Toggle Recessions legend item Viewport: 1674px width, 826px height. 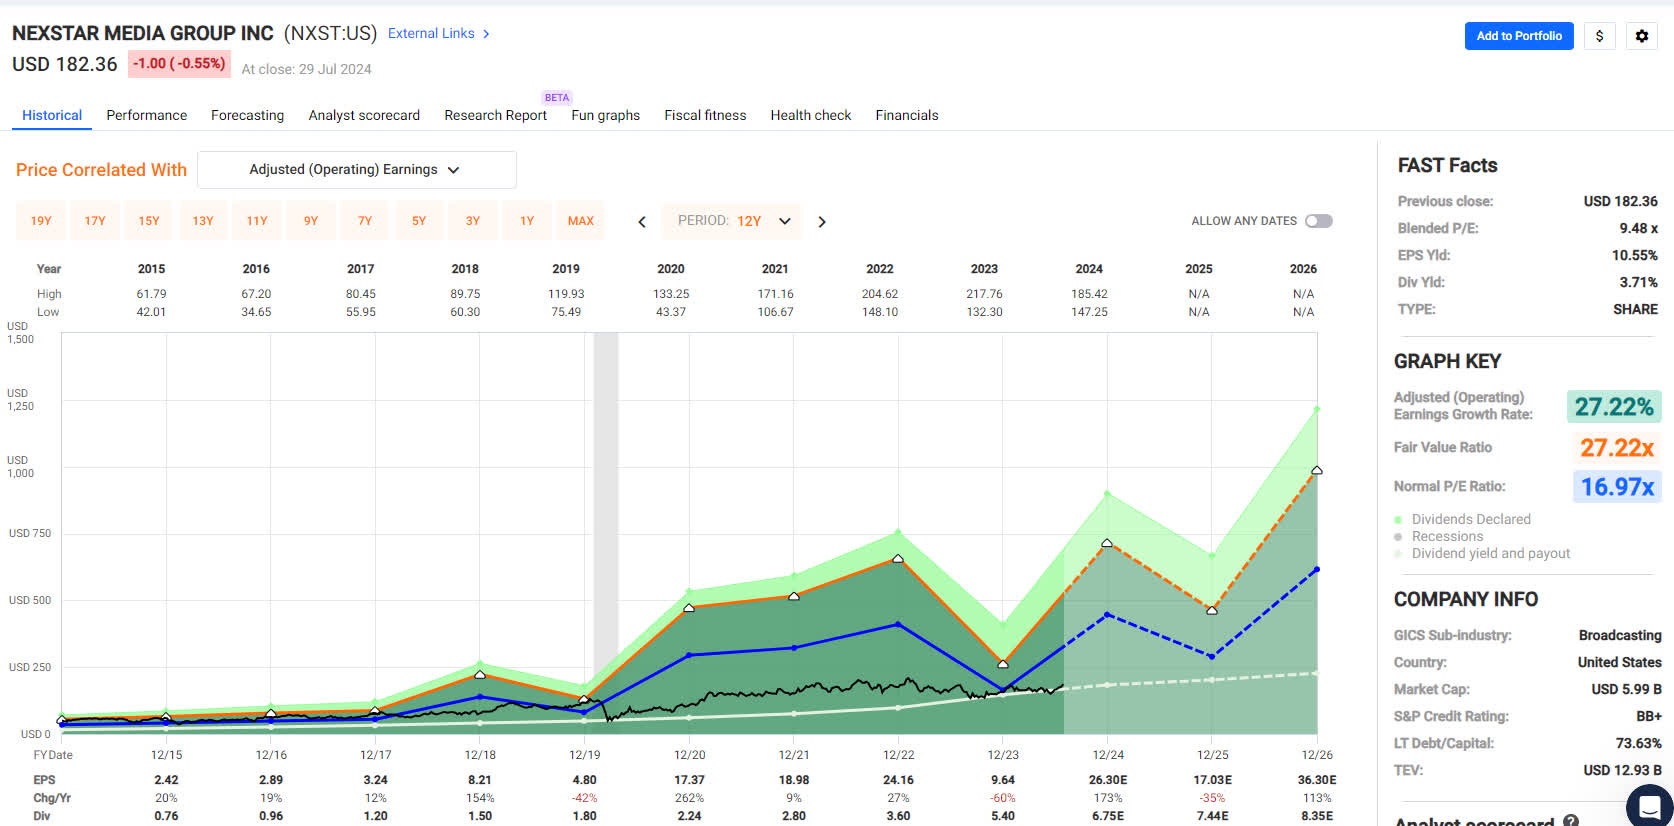[1437, 536]
